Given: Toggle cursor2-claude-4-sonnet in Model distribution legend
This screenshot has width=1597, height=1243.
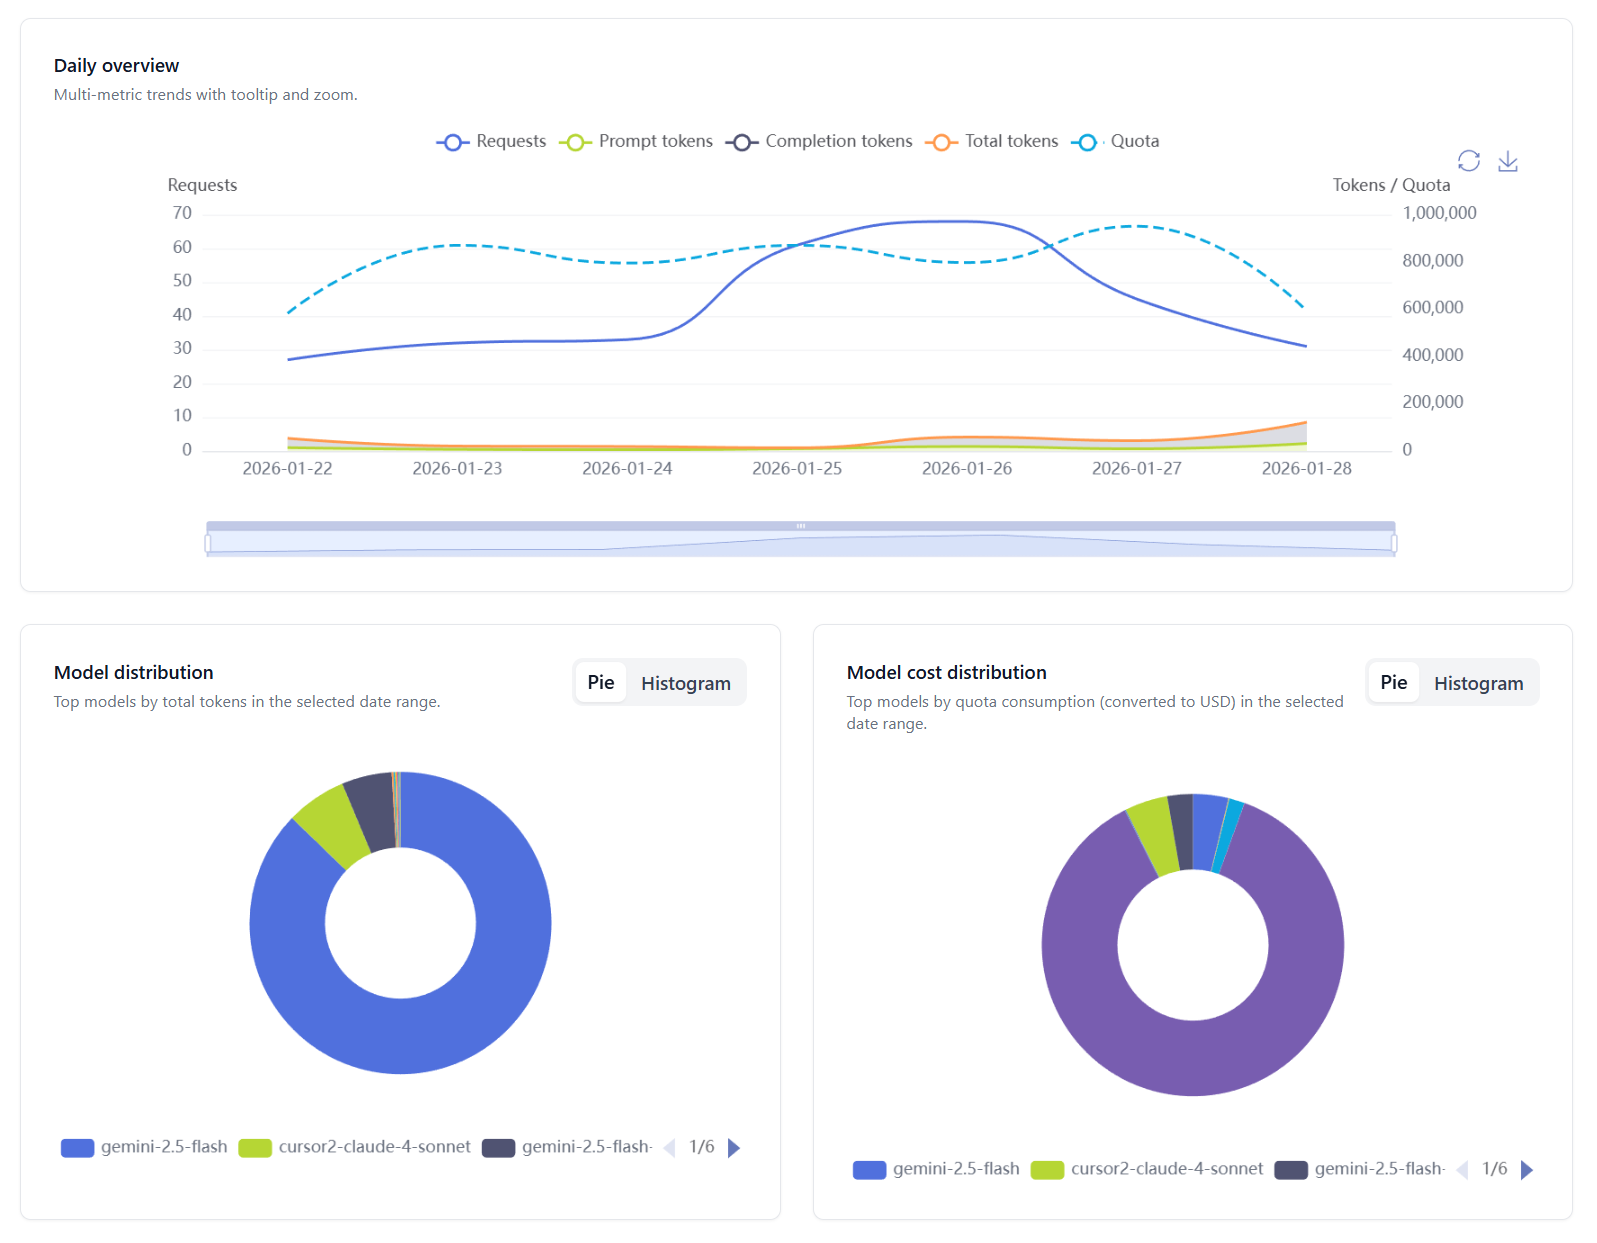Looking at the screenshot, I should [354, 1147].
